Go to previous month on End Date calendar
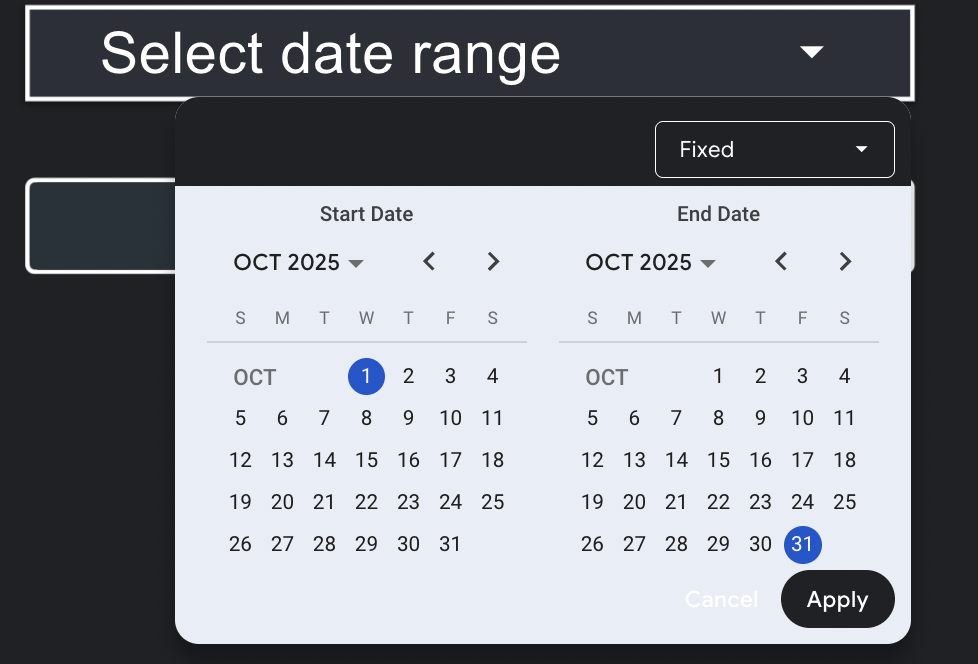 tap(781, 262)
